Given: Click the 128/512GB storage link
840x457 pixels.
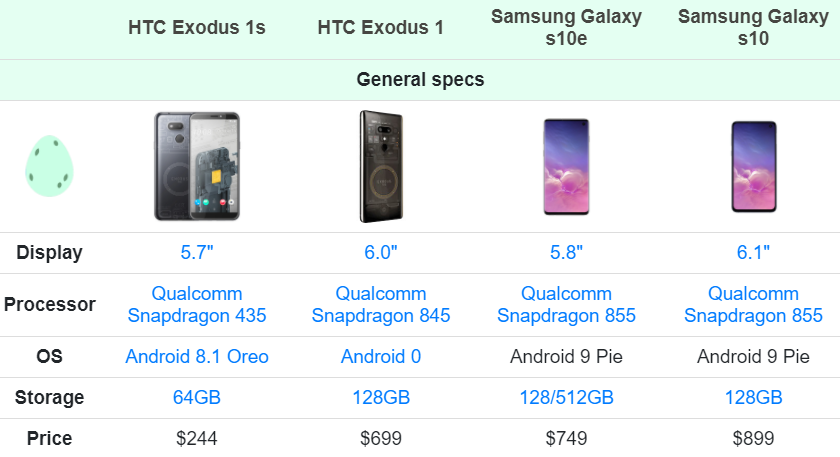Looking at the screenshot, I should 566,398.
